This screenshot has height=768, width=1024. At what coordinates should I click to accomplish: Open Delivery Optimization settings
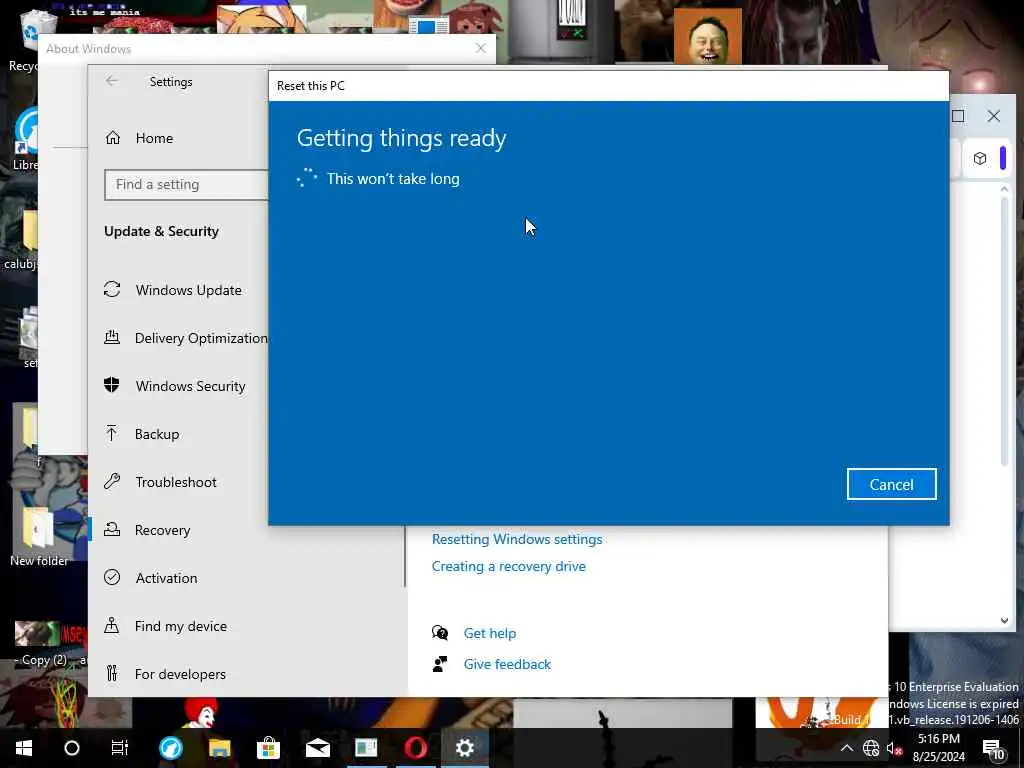click(201, 338)
